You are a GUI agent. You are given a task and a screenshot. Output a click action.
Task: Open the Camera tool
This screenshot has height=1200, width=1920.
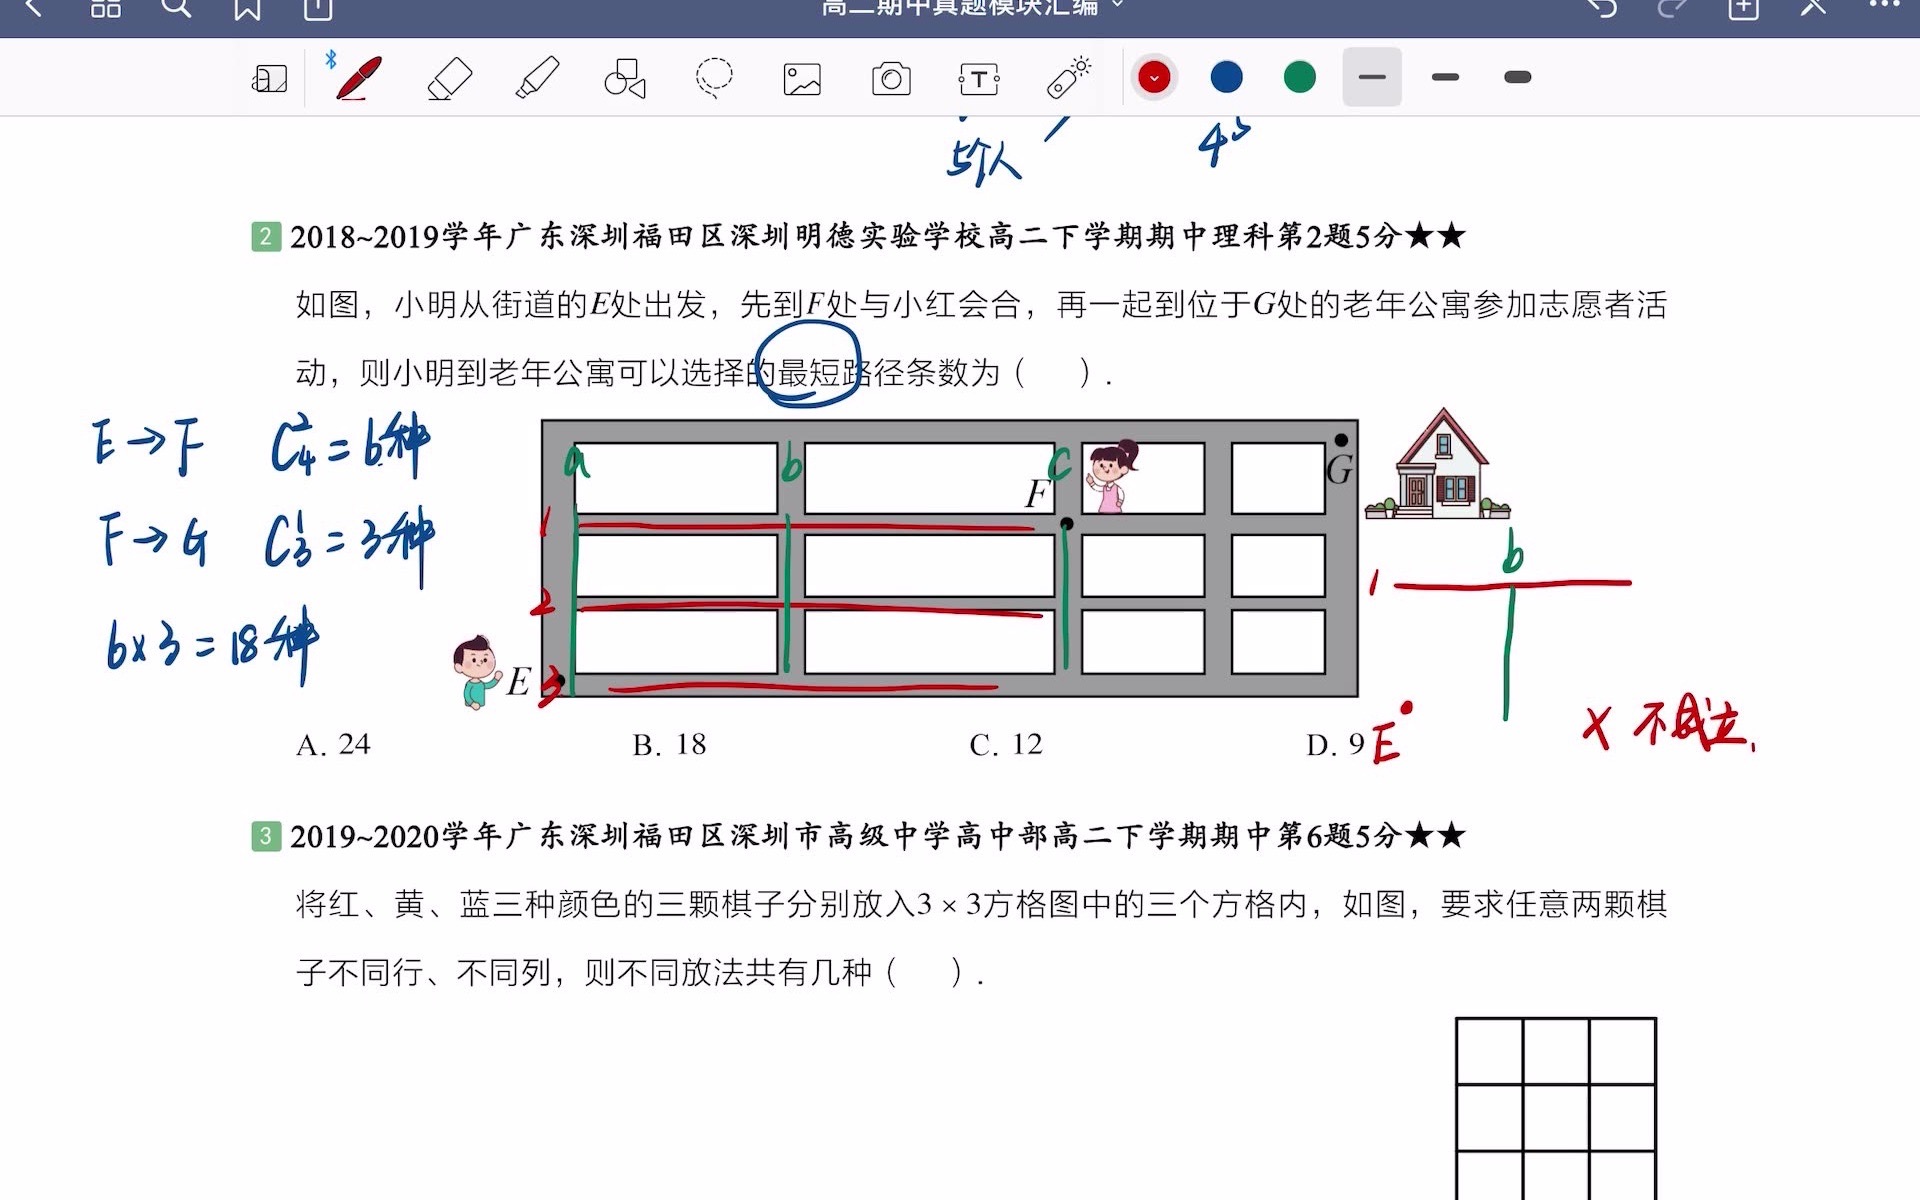[891, 79]
